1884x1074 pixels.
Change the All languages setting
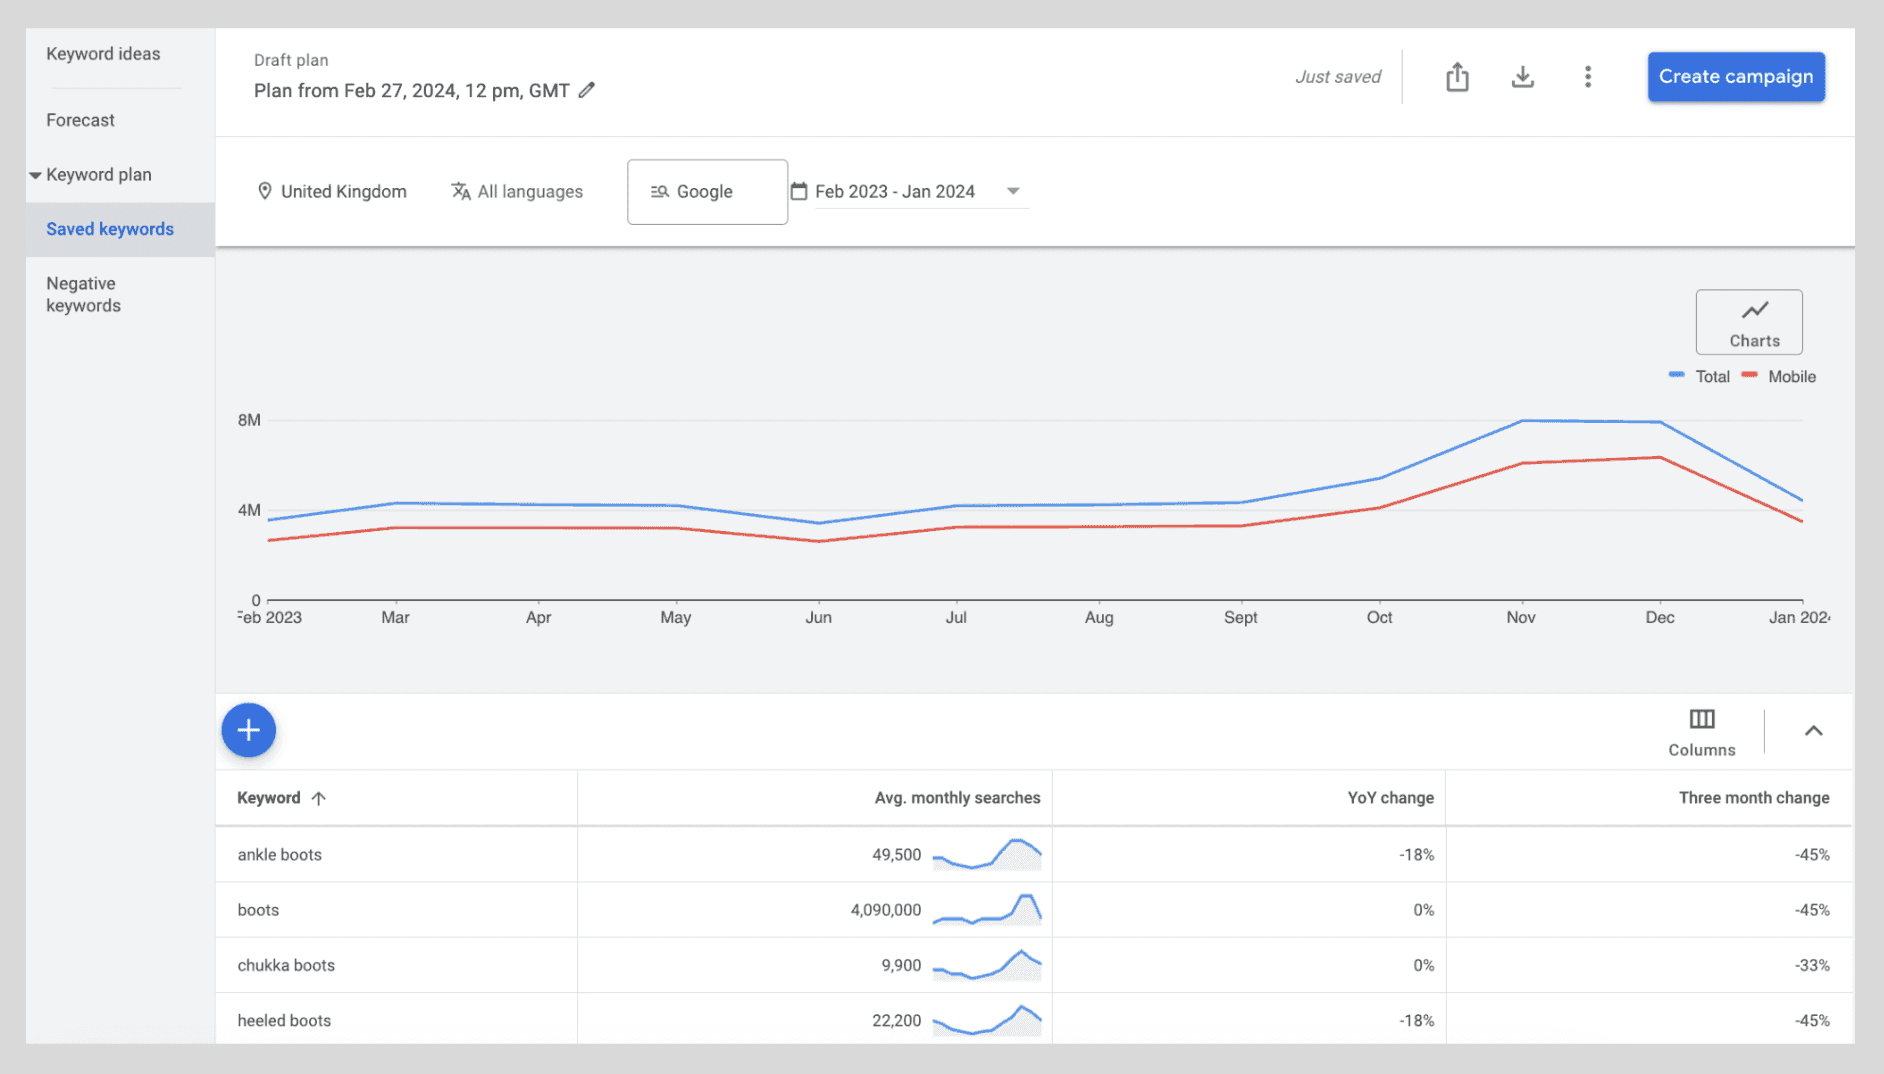coord(517,191)
